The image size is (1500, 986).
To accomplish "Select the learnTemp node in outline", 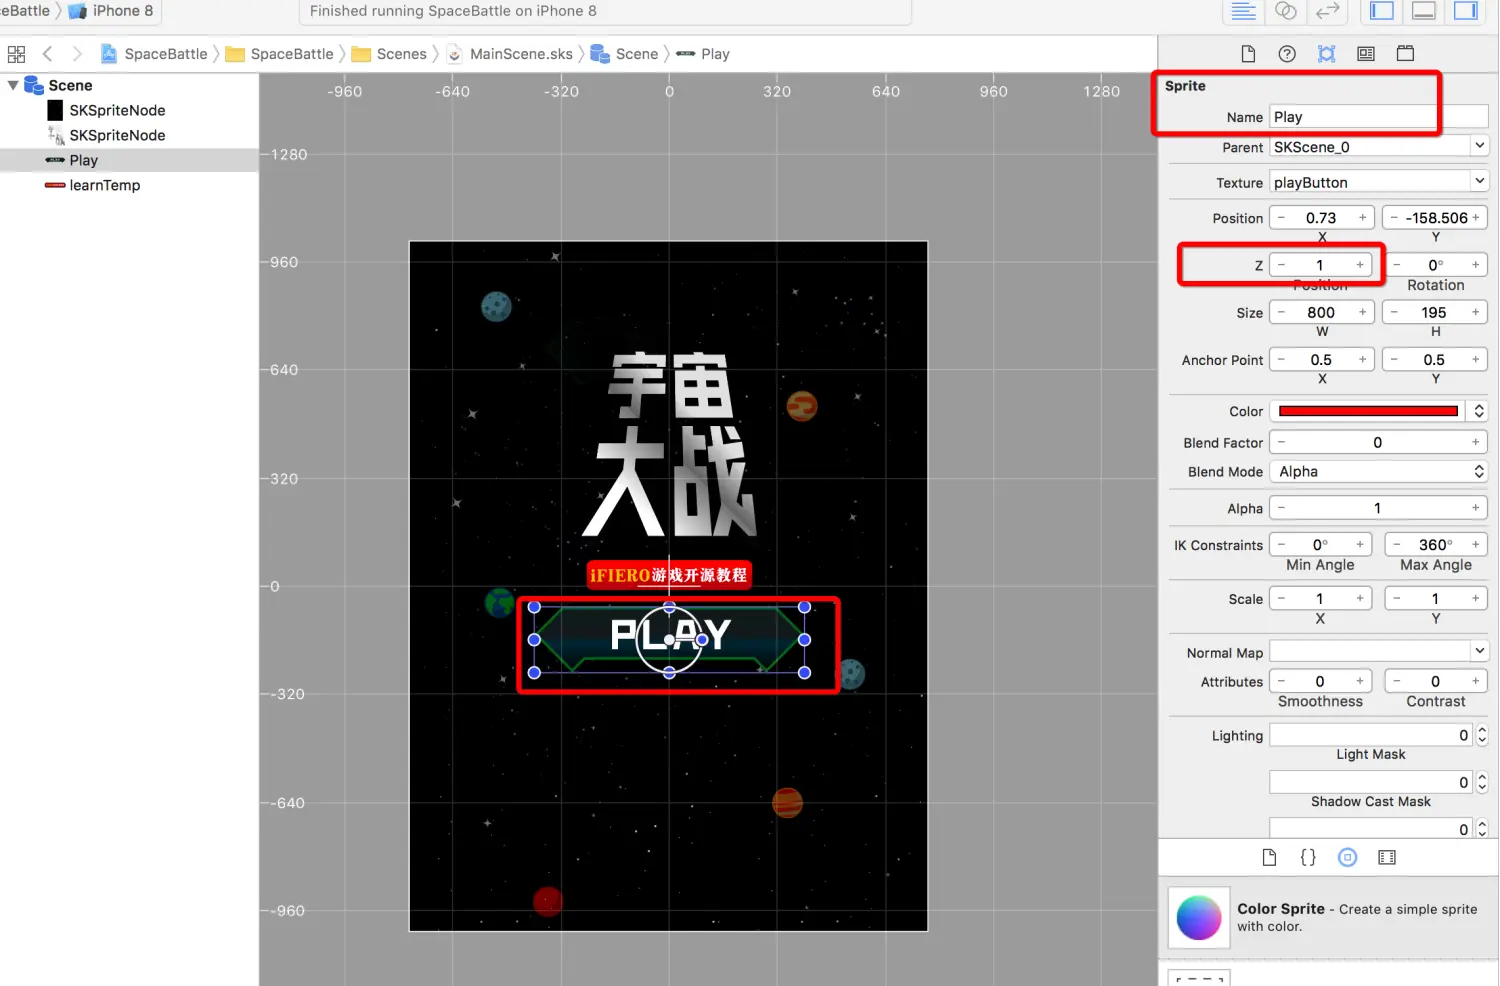I will [x=93, y=185].
